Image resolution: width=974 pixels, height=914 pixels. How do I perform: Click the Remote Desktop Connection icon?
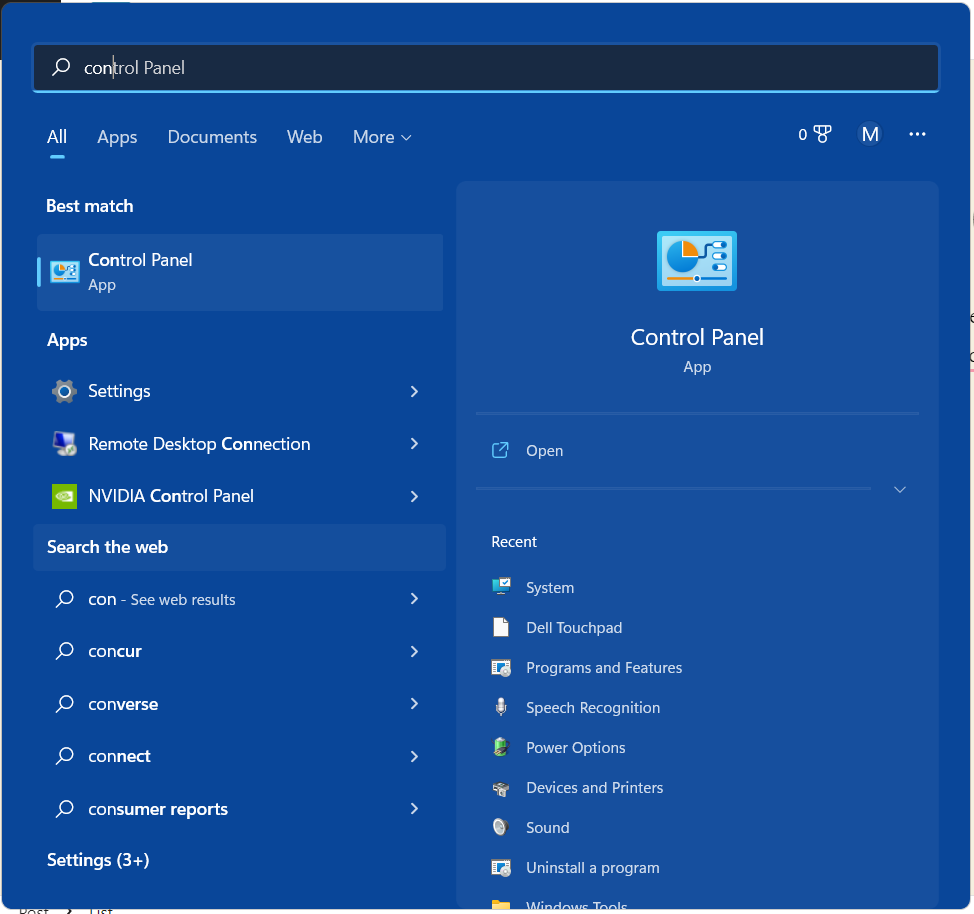pos(64,444)
